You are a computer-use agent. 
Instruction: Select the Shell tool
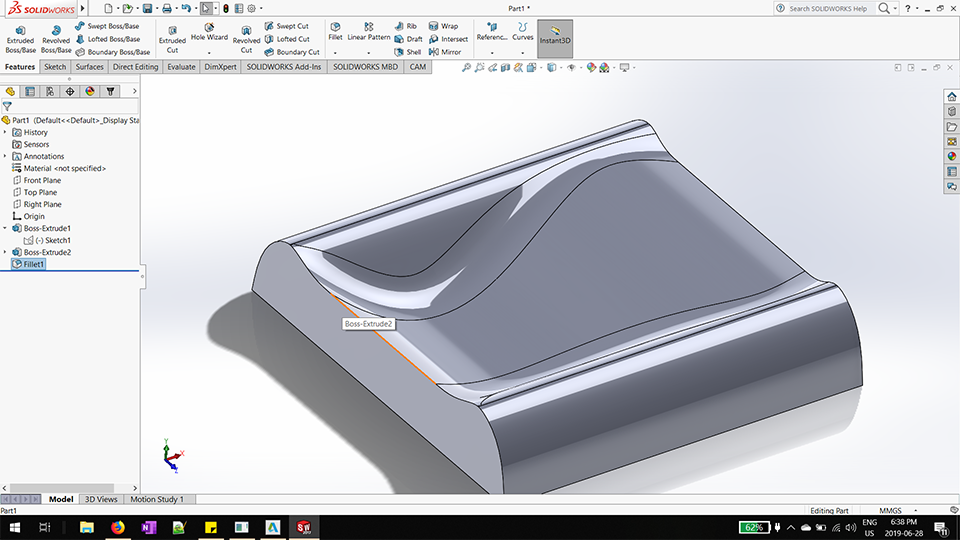[408, 52]
